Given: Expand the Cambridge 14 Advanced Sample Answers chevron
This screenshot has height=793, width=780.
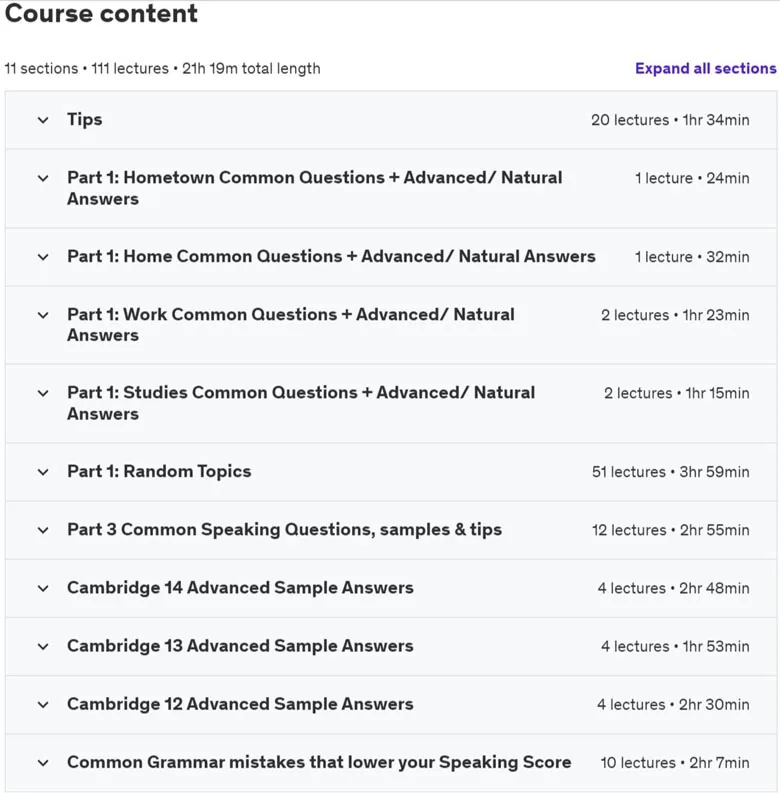Looking at the screenshot, I should click(x=43, y=588).
